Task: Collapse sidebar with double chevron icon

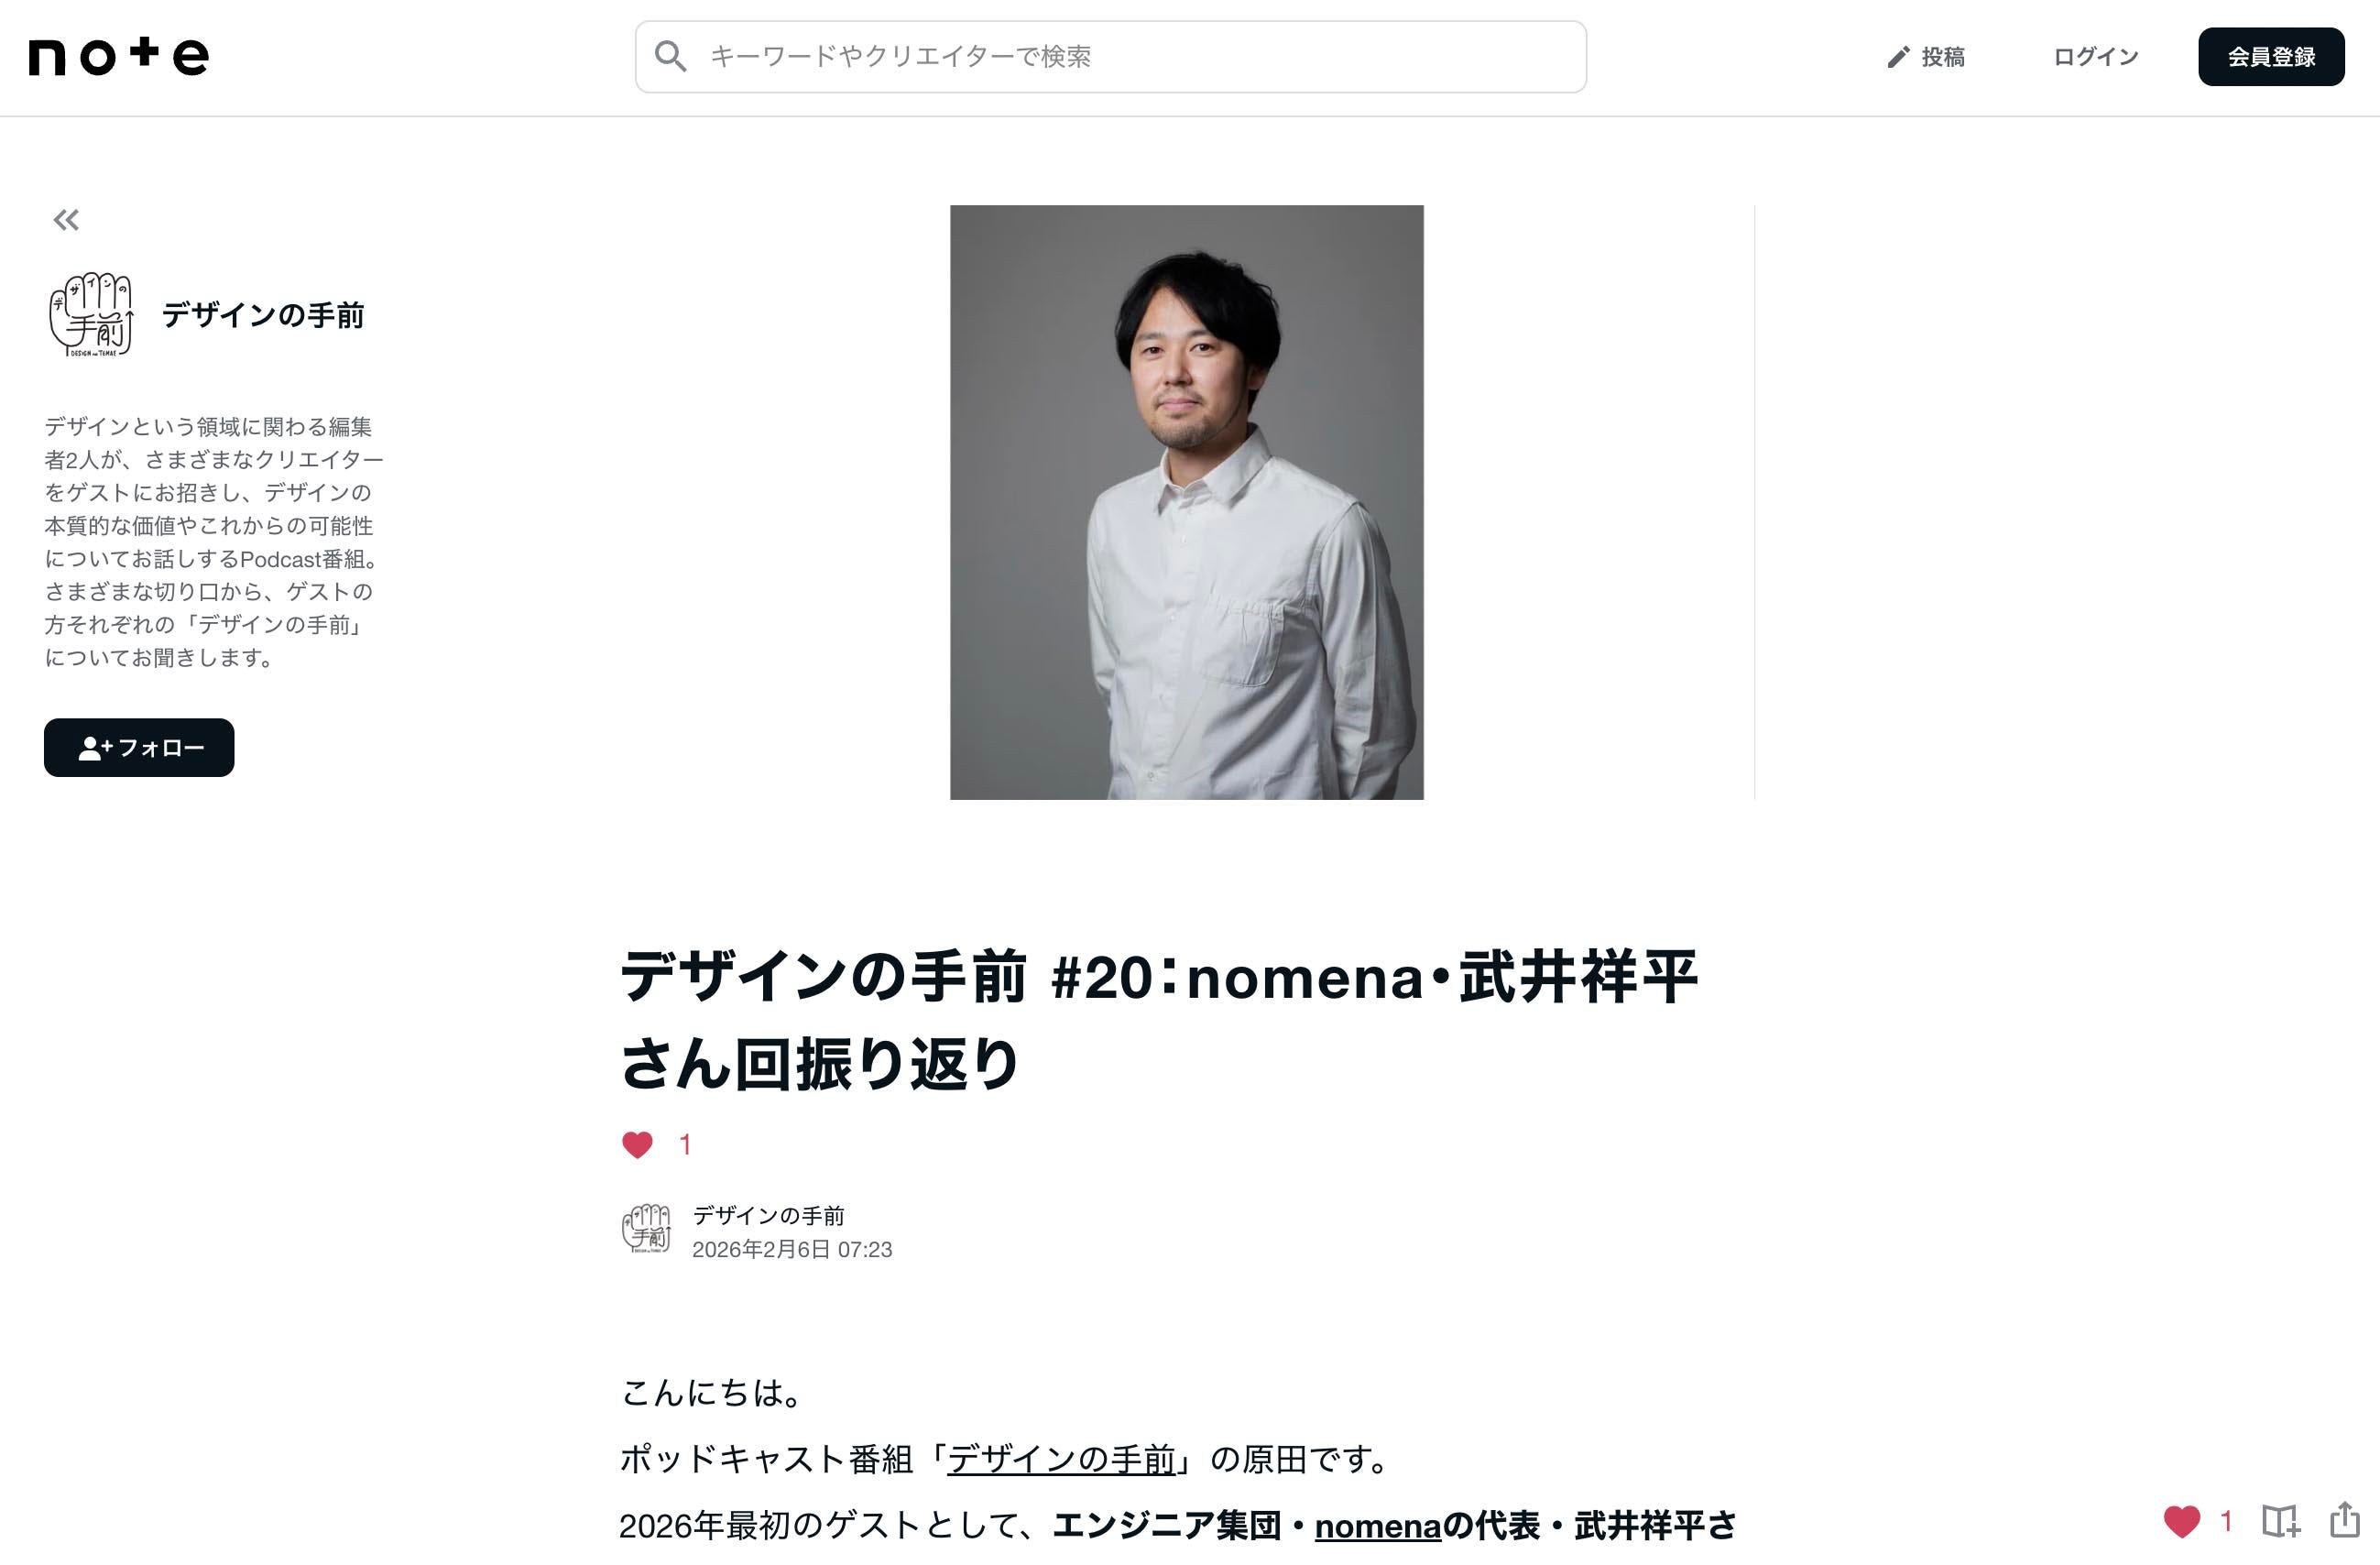Action: tap(66, 220)
